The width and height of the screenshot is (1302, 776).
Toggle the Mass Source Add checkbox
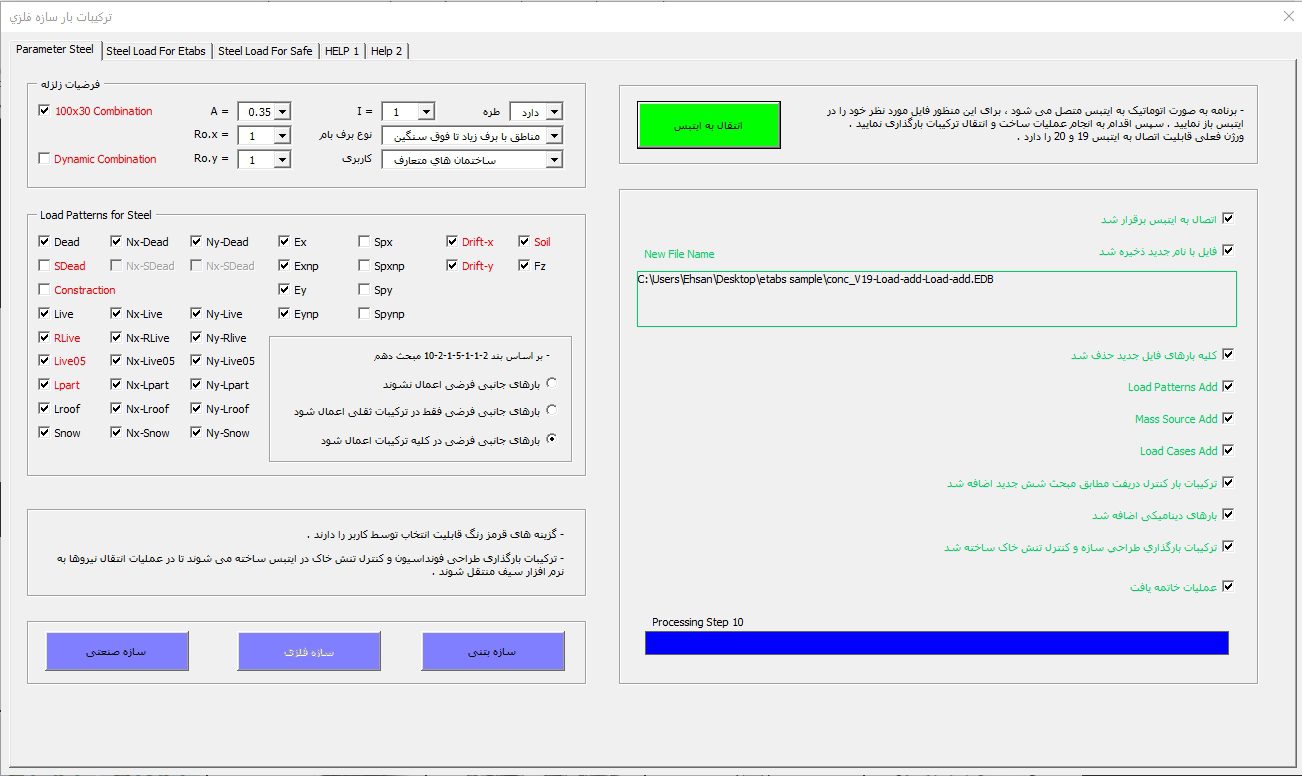pyautogui.click(x=1228, y=419)
